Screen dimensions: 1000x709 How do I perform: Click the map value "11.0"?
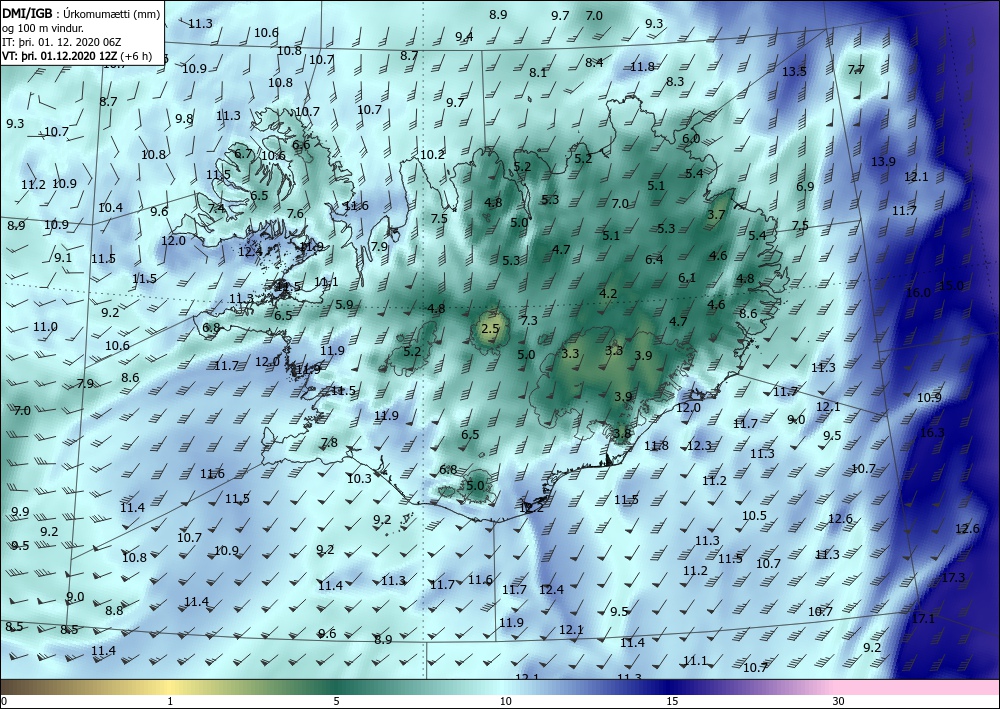pos(45,326)
